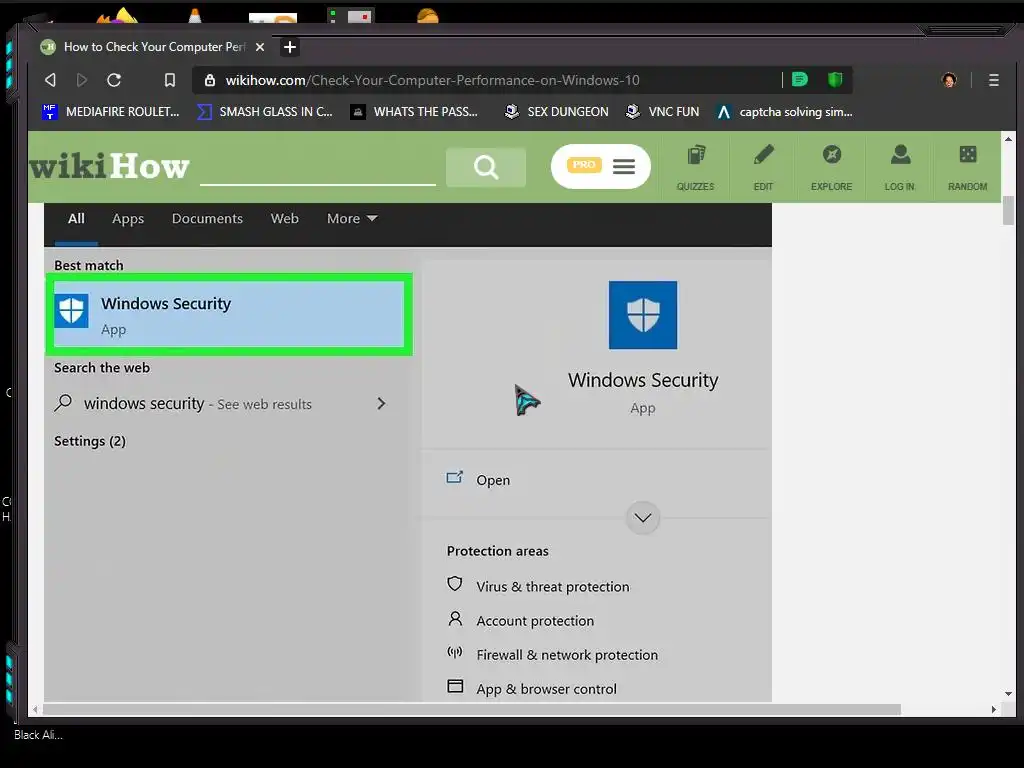Click the wikiHow search input field
1024x768 pixels.
click(317, 168)
